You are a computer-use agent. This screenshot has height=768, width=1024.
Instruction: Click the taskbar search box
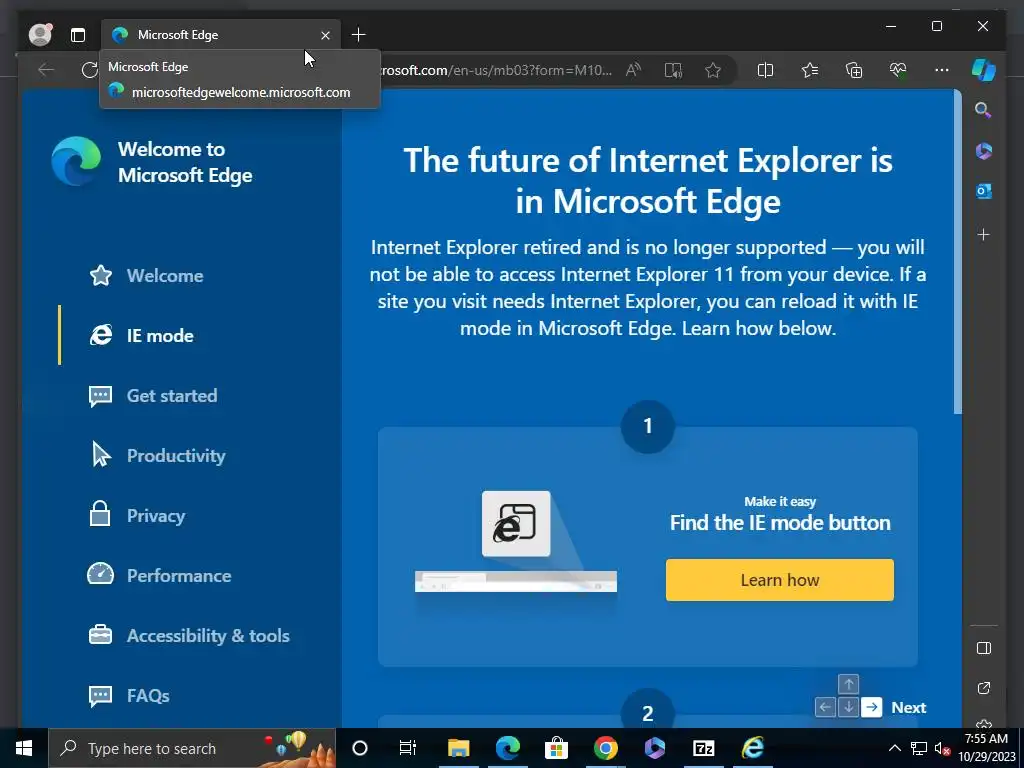pyautogui.click(x=192, y=748)
